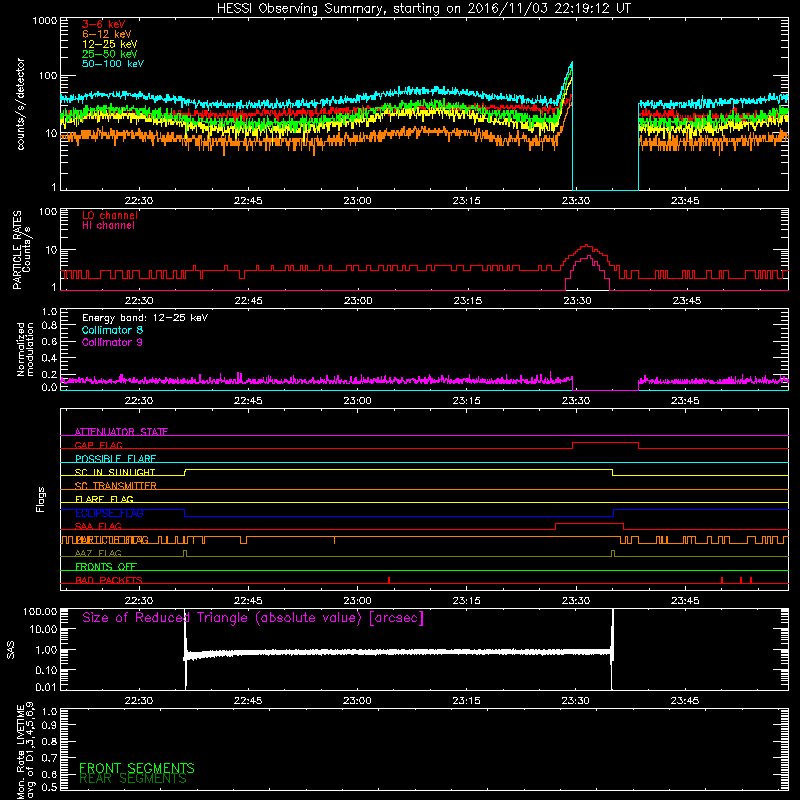
Task: Click the peak of the LO channel particle bump
Action: point(587,245)
